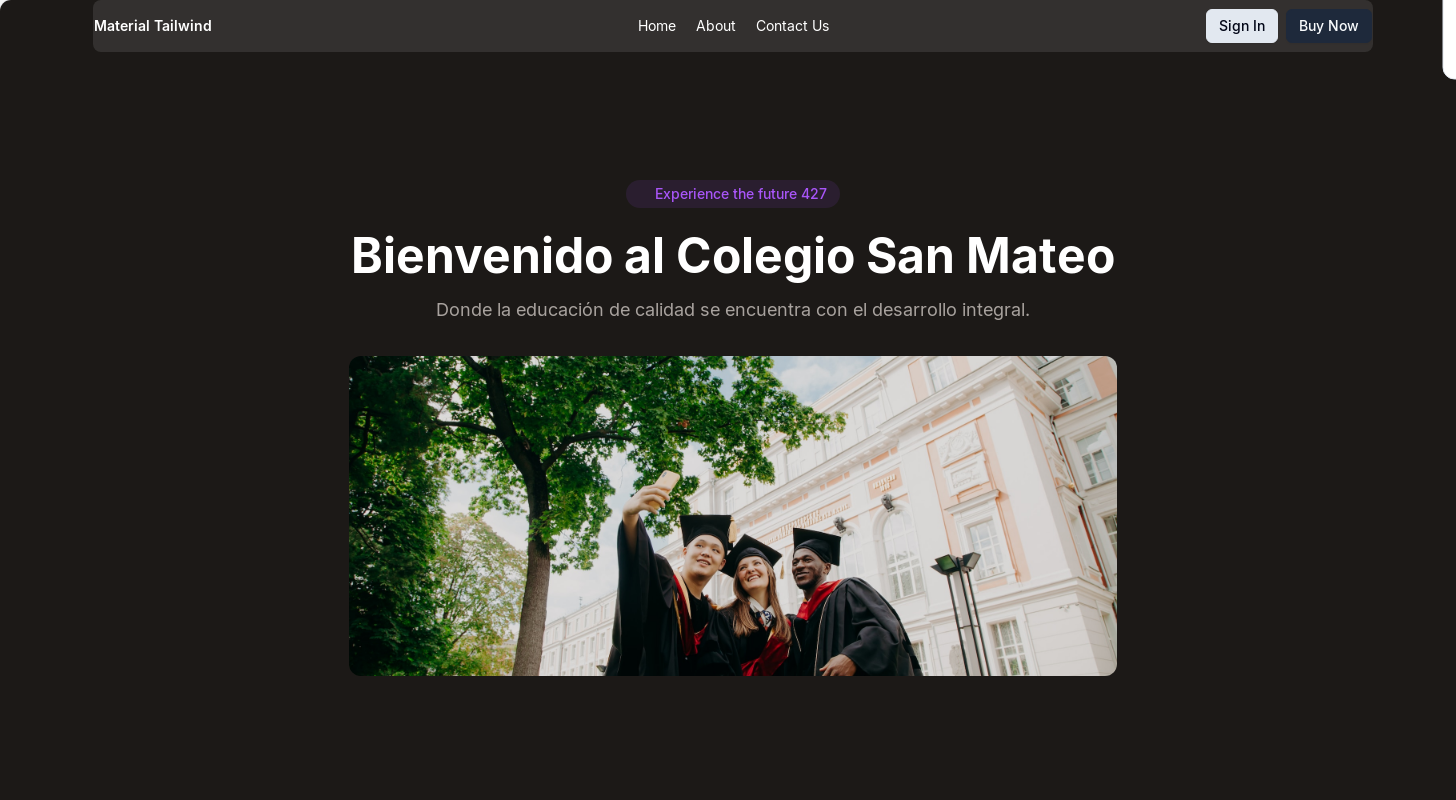Click the Sign In button
This screenshot has width=1456, height=800.
click(x=1242, y=26)
